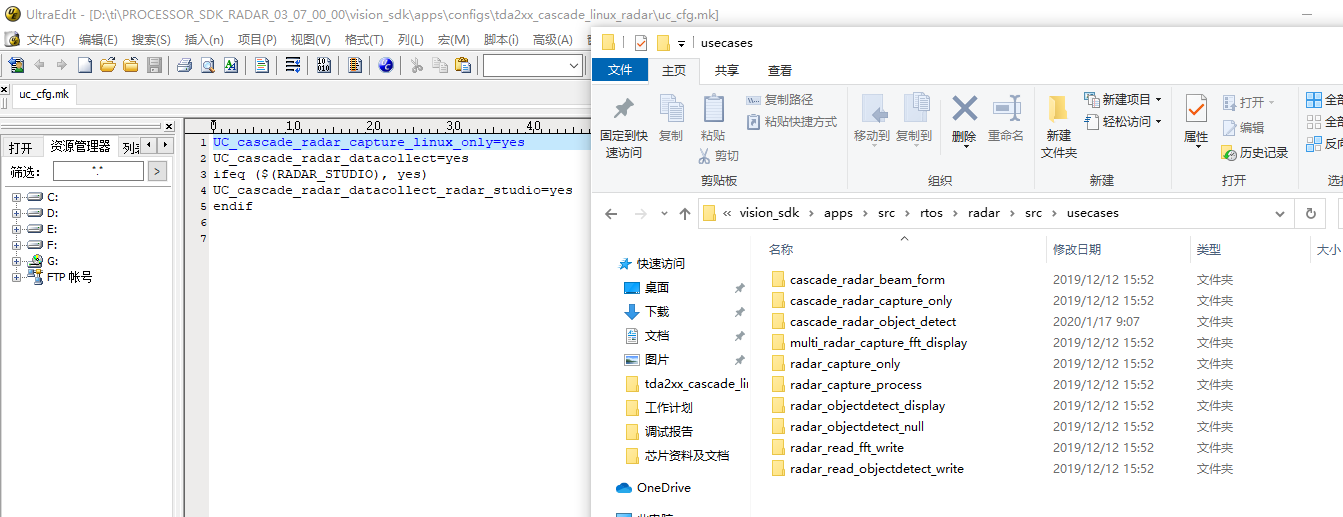Select radar_read_fft_write folder
The height and width of the screenshot is (517, 1343).
(846, 448)
